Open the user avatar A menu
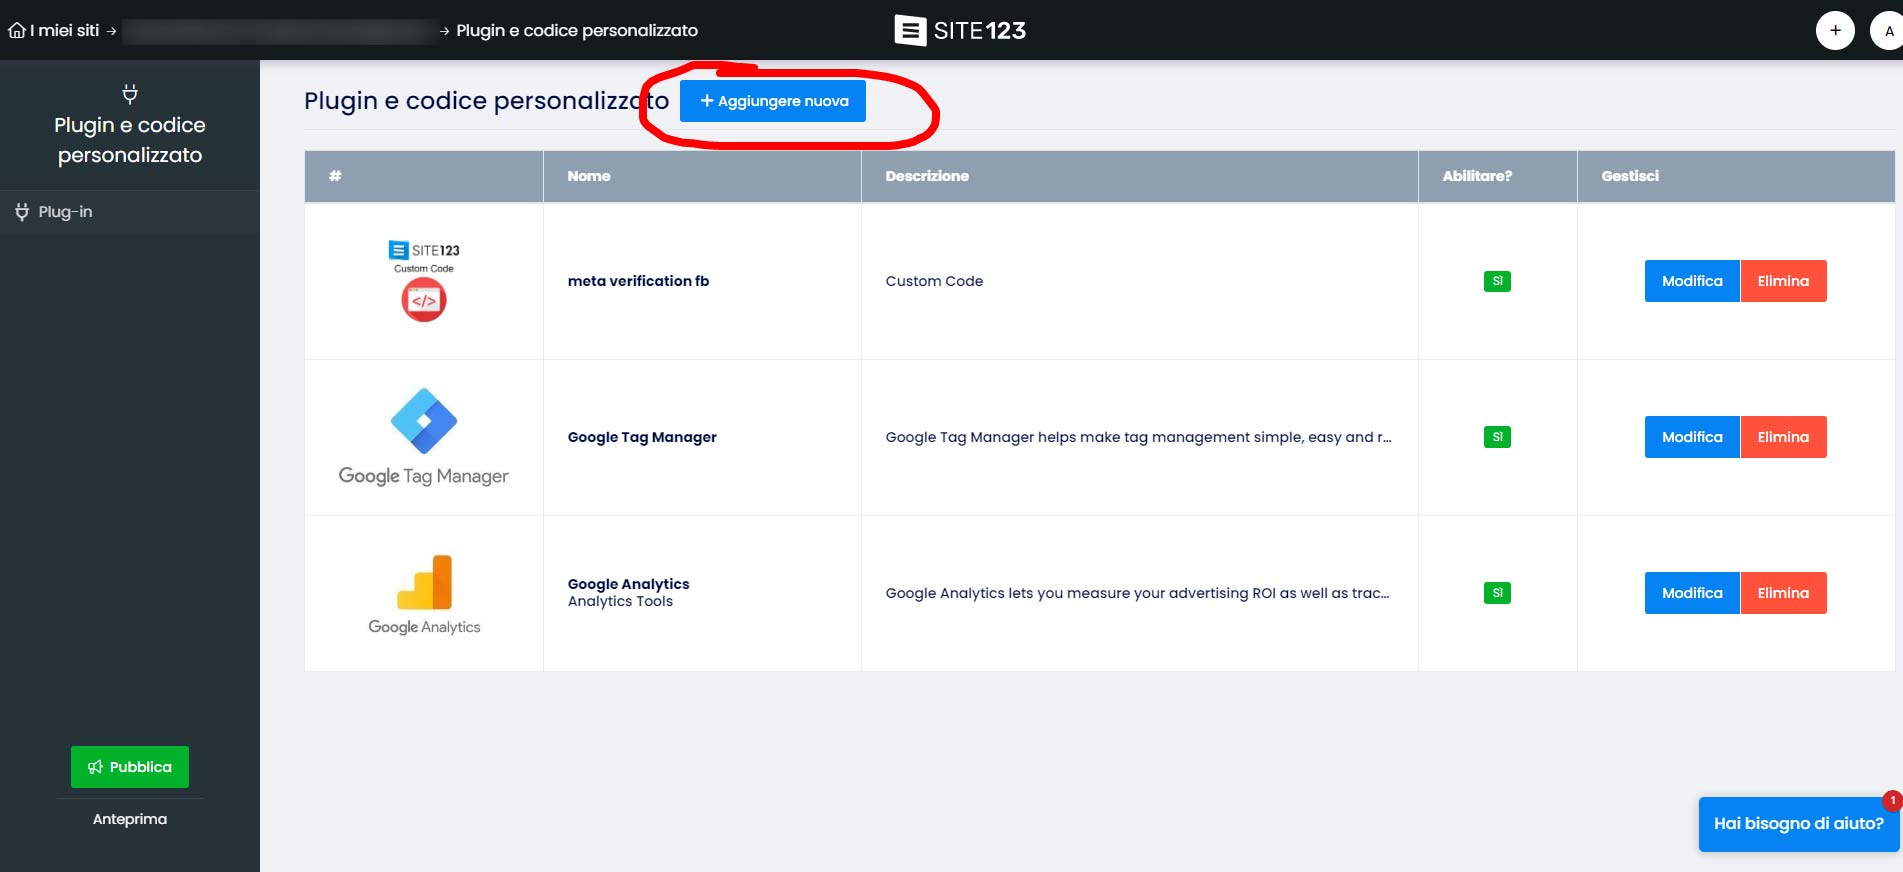1903x872 pixels. [x=1887, y=31]
